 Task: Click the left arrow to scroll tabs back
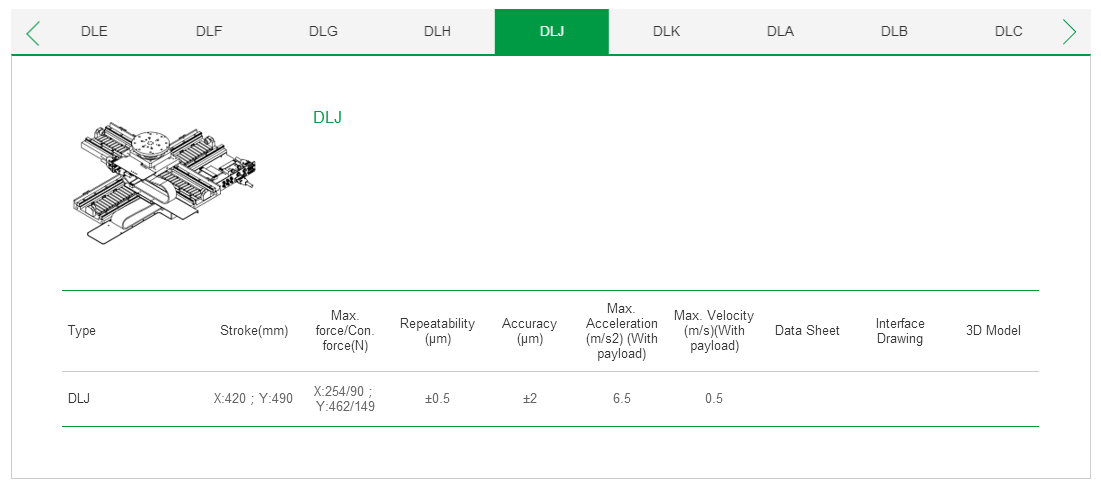pyautogui.click(x=32, y=33)
